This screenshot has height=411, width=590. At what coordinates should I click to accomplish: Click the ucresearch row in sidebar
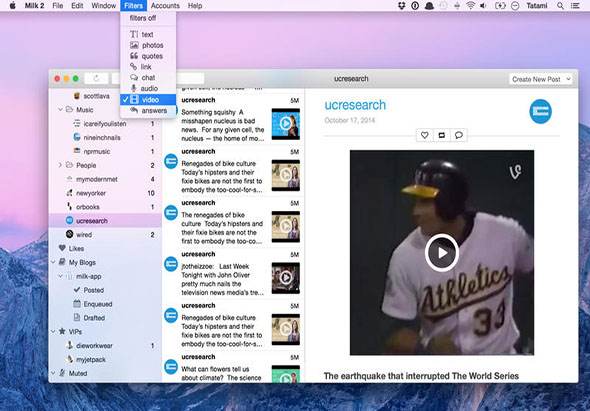click(105, 221)
